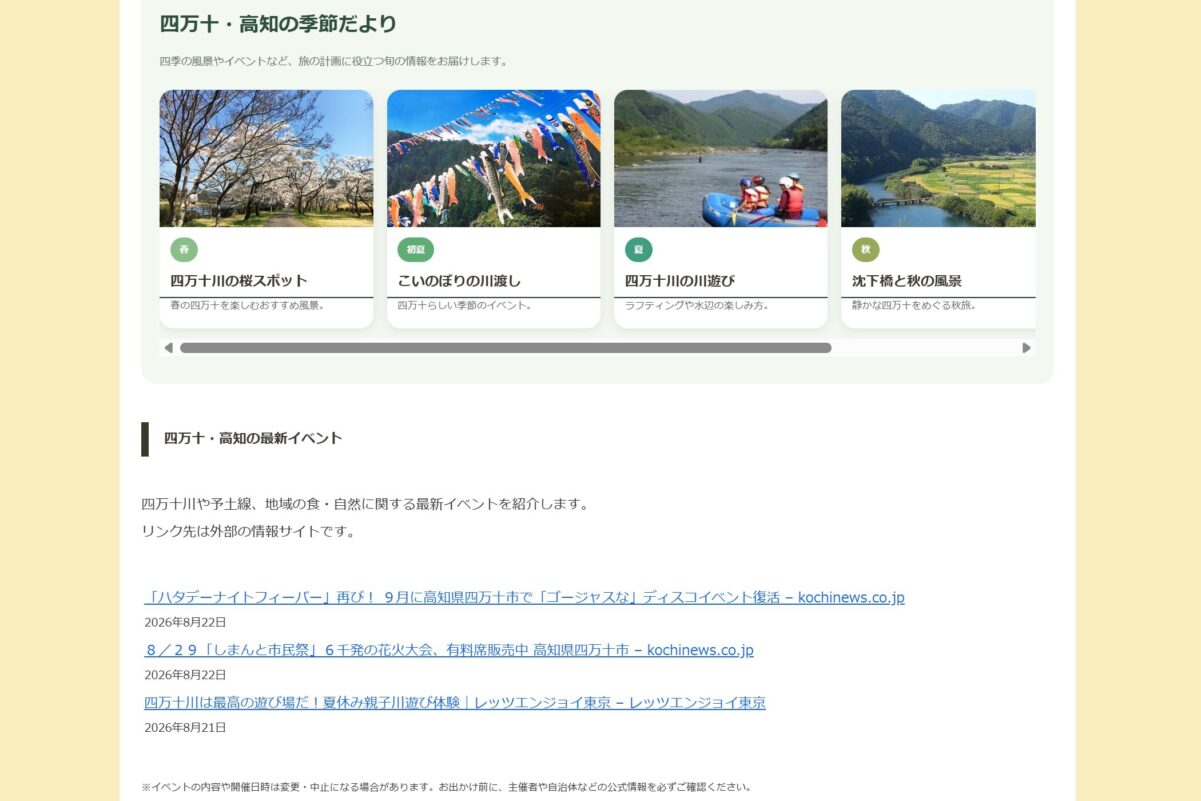This screenshot has width=1201, height=801.
Task: Click the carousel scroll left arrow
Action: [168, 348]
